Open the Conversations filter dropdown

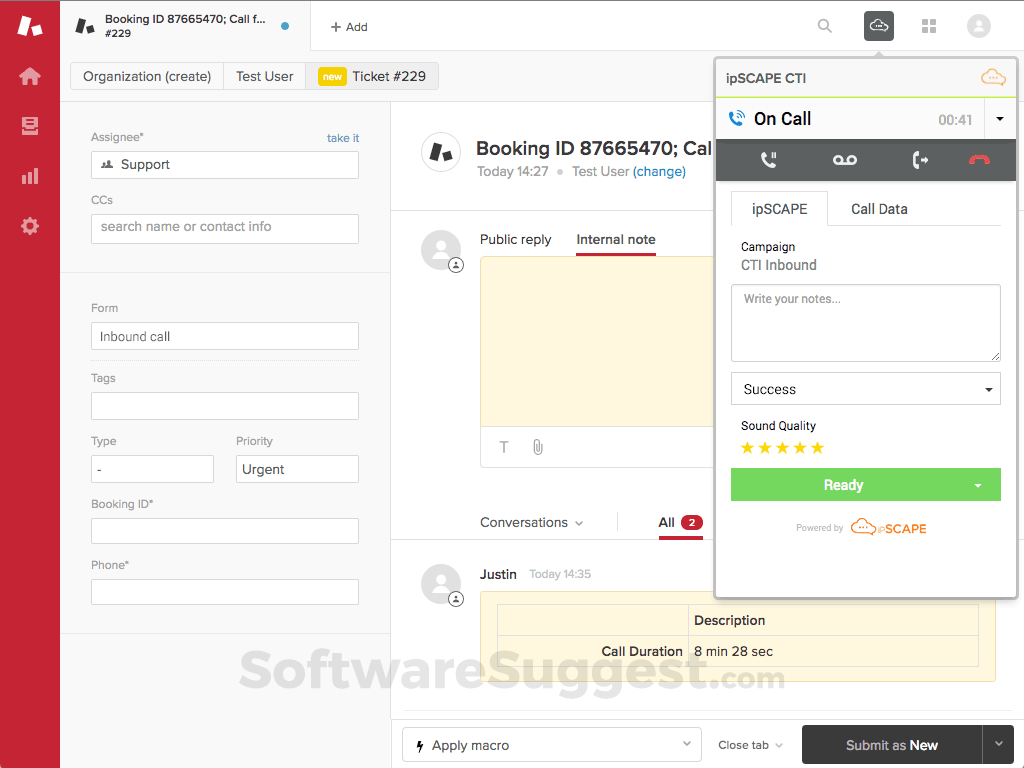click(x=531, y=522)
